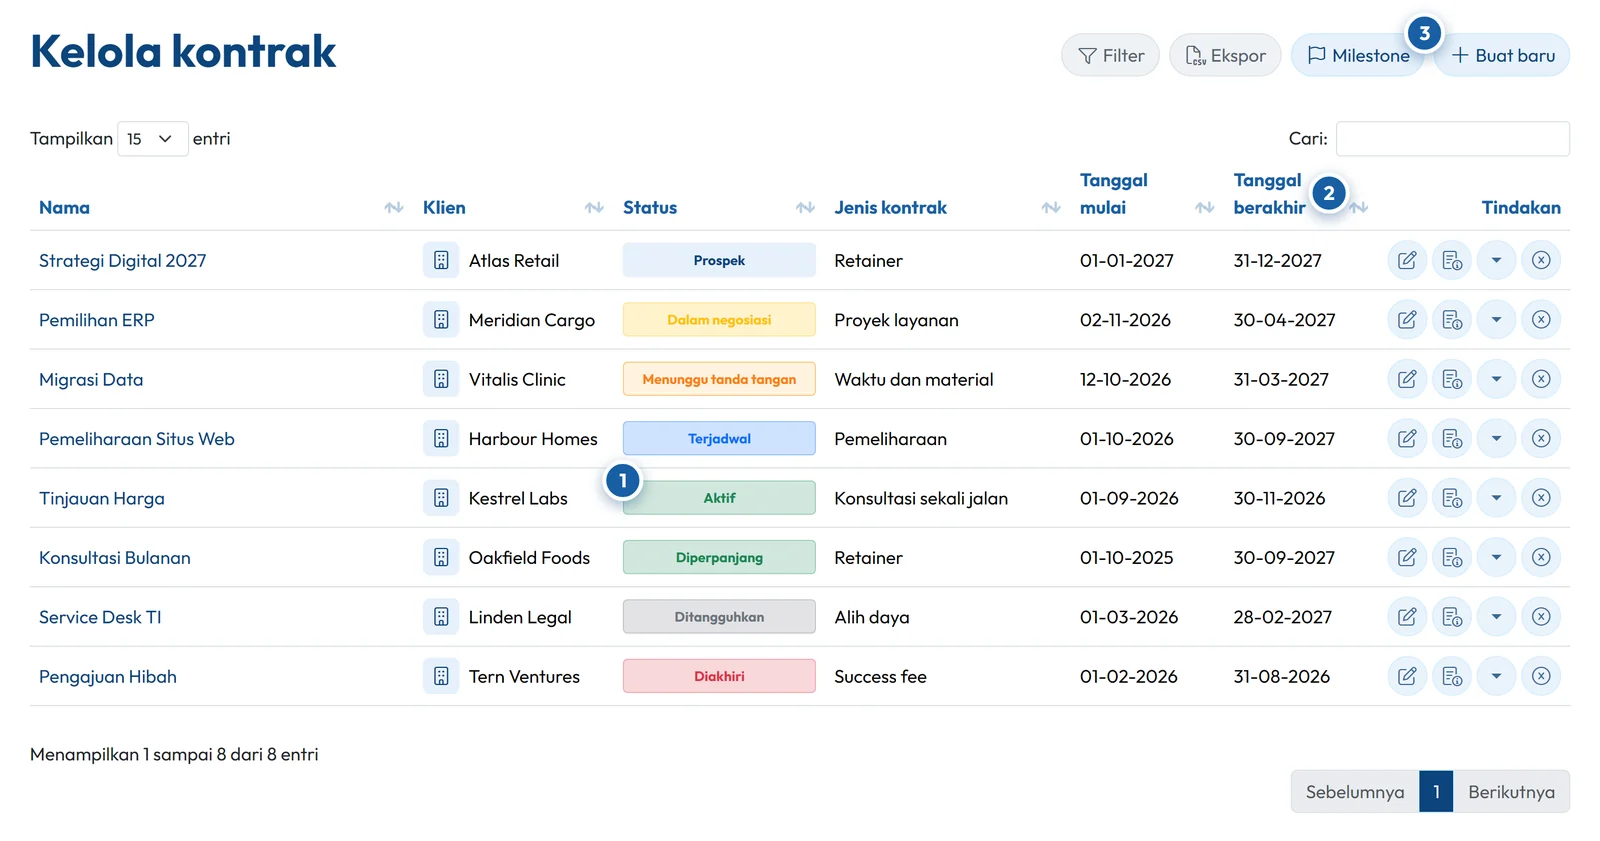Click building icon beside Oakfield Foods

tap(441, 557)
